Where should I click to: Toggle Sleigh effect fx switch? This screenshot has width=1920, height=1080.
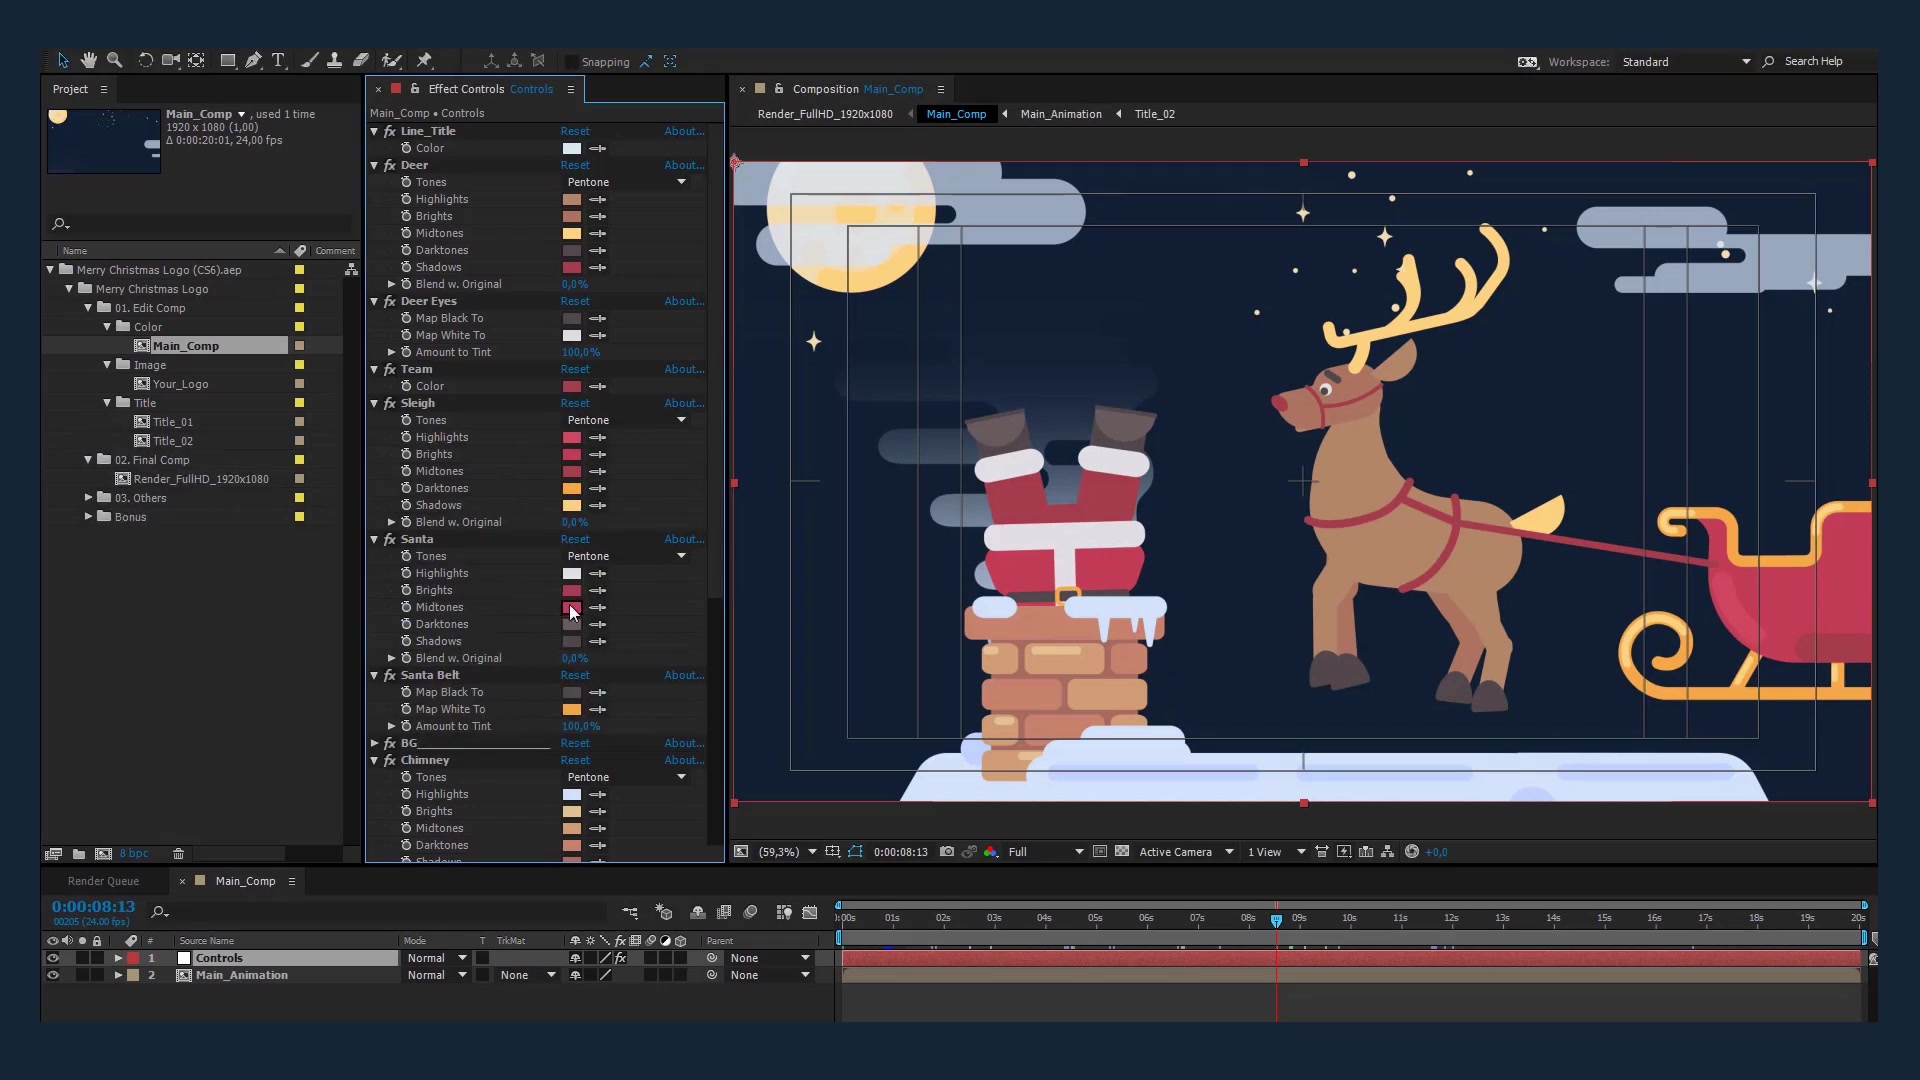pyautogui.click(x=390, y=403)
